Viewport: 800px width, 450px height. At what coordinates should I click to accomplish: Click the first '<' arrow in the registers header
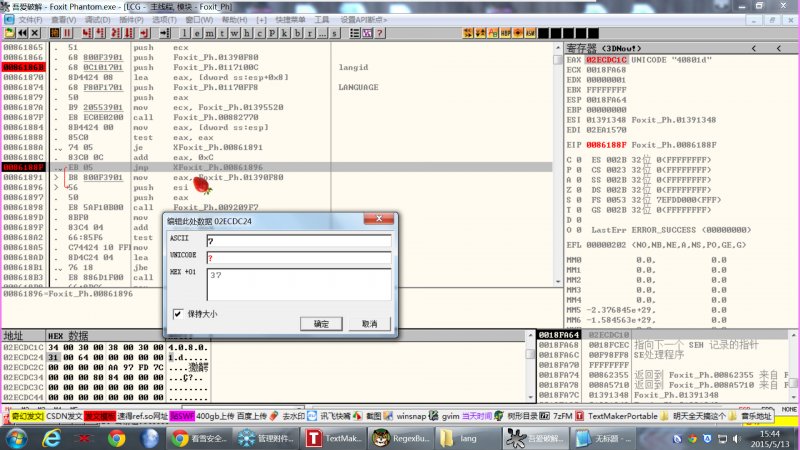click(754, 48)
